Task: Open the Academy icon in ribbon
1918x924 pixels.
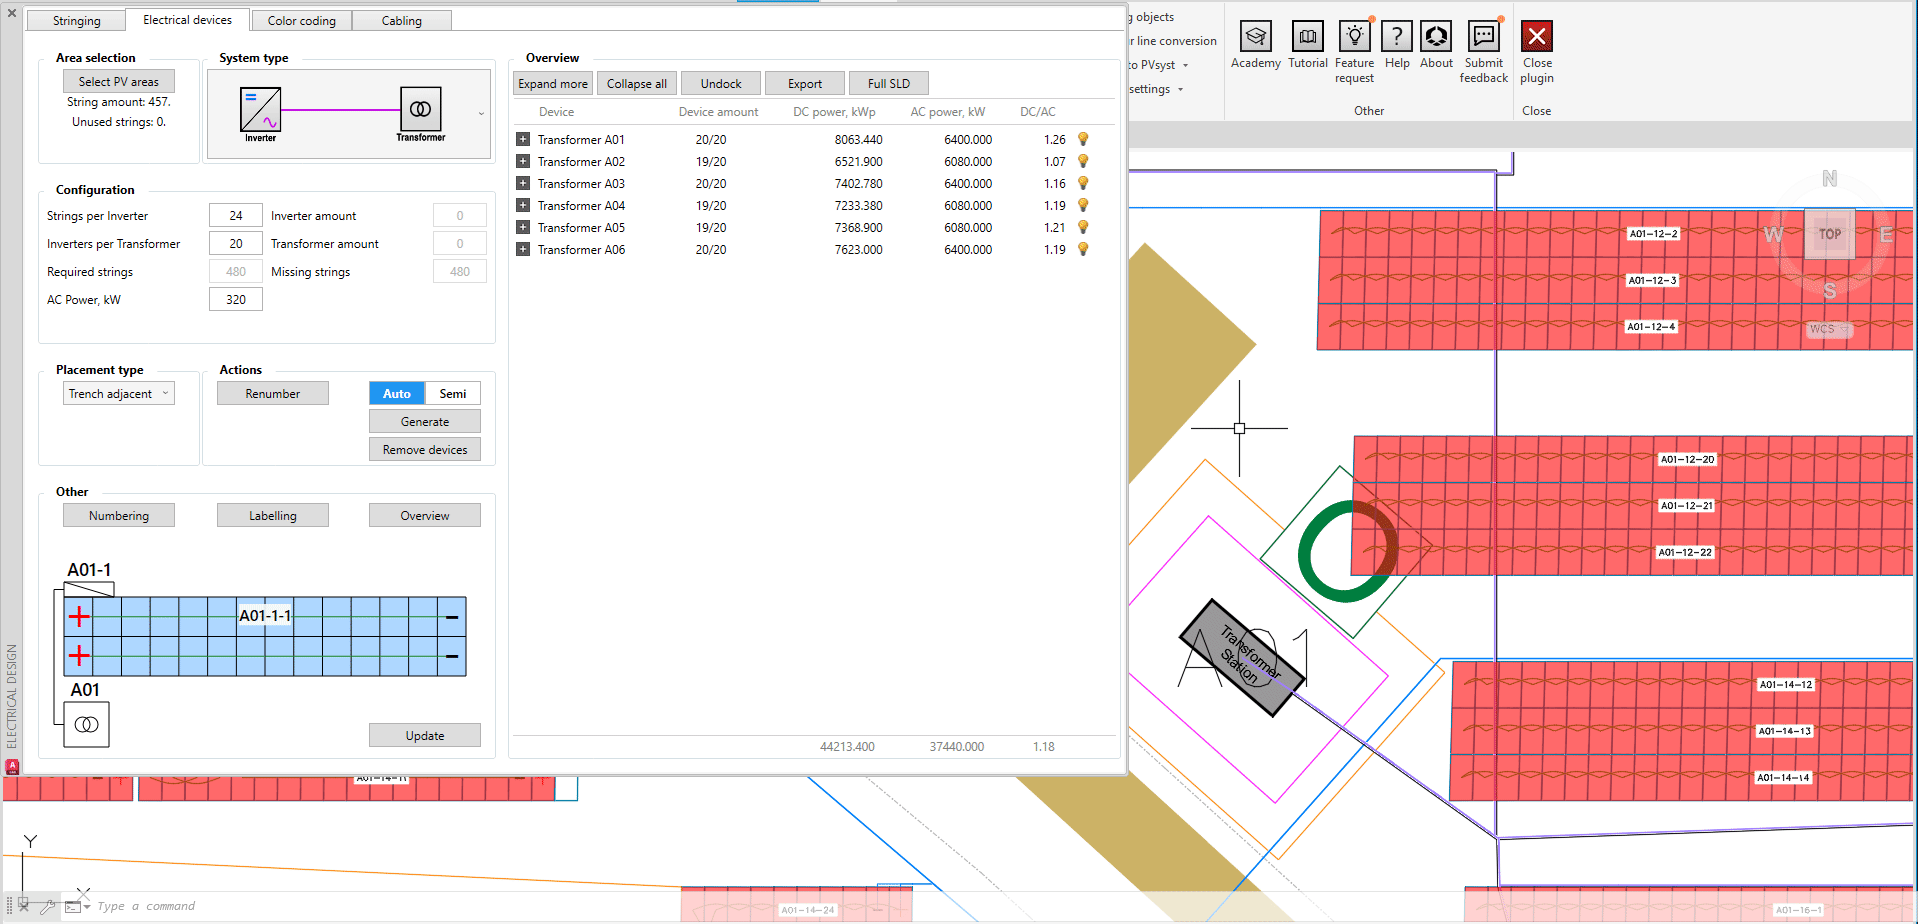Action: (x=1255, y=37)
